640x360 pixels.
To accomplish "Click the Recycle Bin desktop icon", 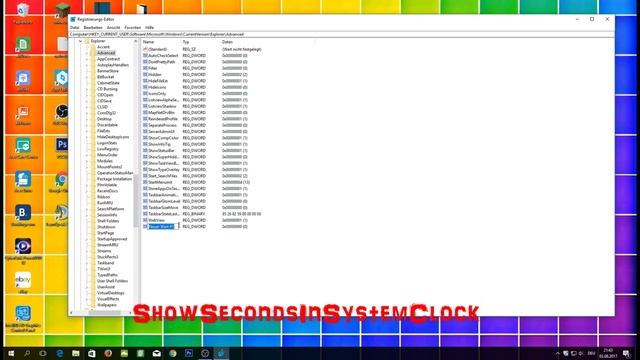I will point(23,13).
